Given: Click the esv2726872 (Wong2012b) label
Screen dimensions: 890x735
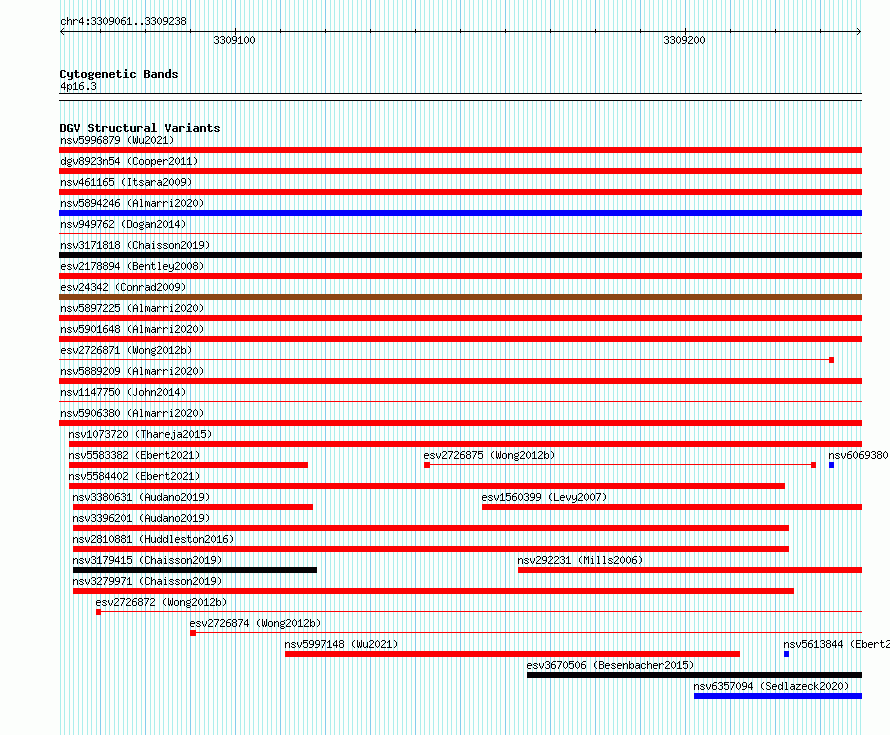Looking at the screenshot, I should (x=161, y=602).
